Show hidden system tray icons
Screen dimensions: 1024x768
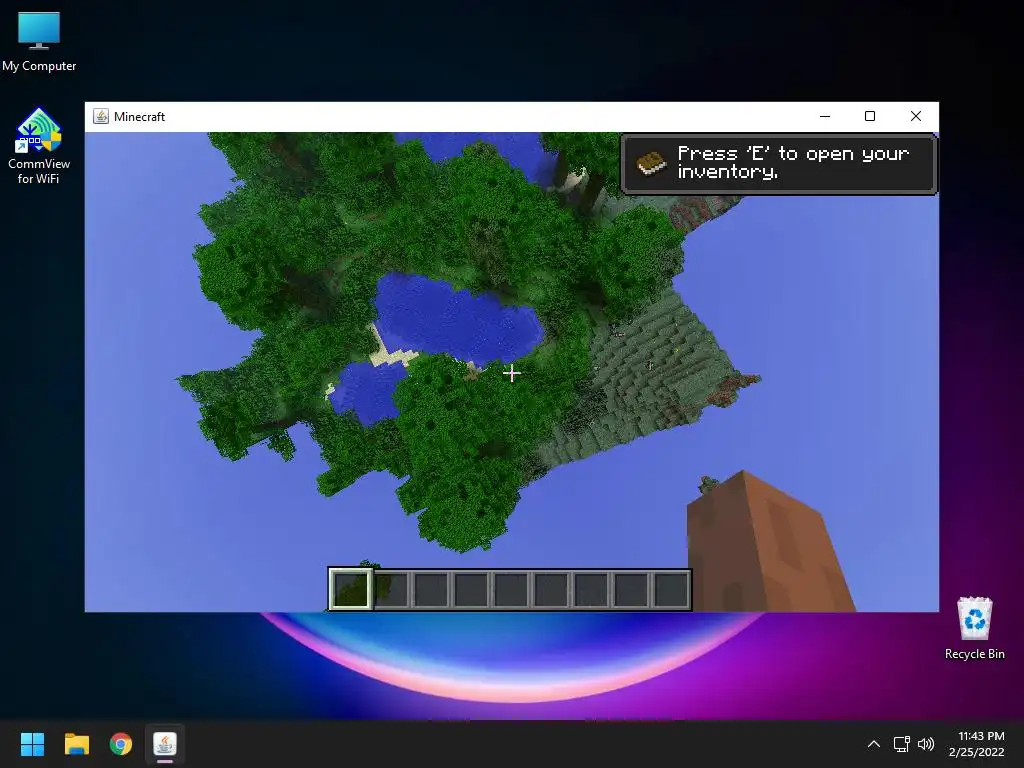[874, 744]
